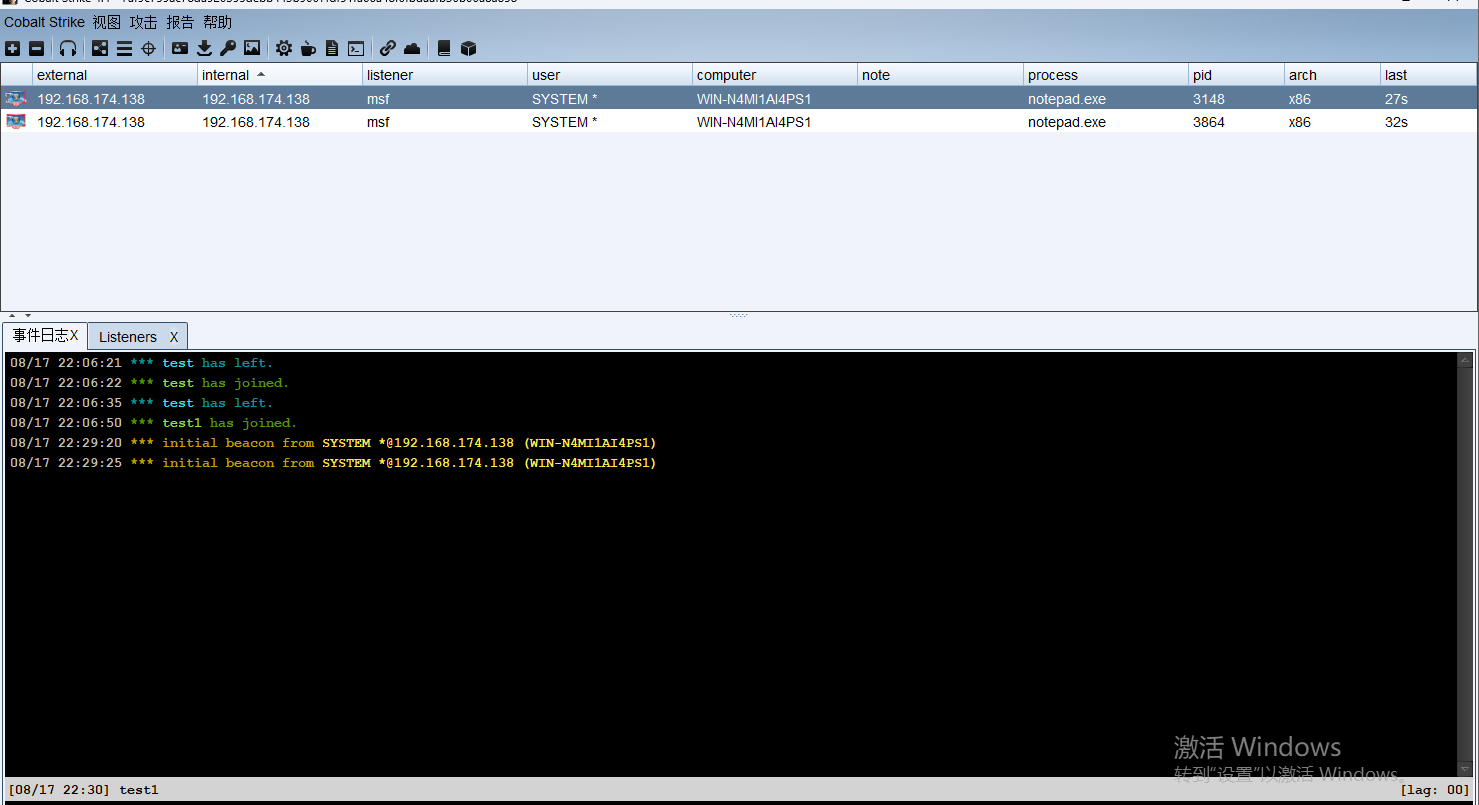Open the 帮助 menu

pyautogui.click(x=217, y=22)
